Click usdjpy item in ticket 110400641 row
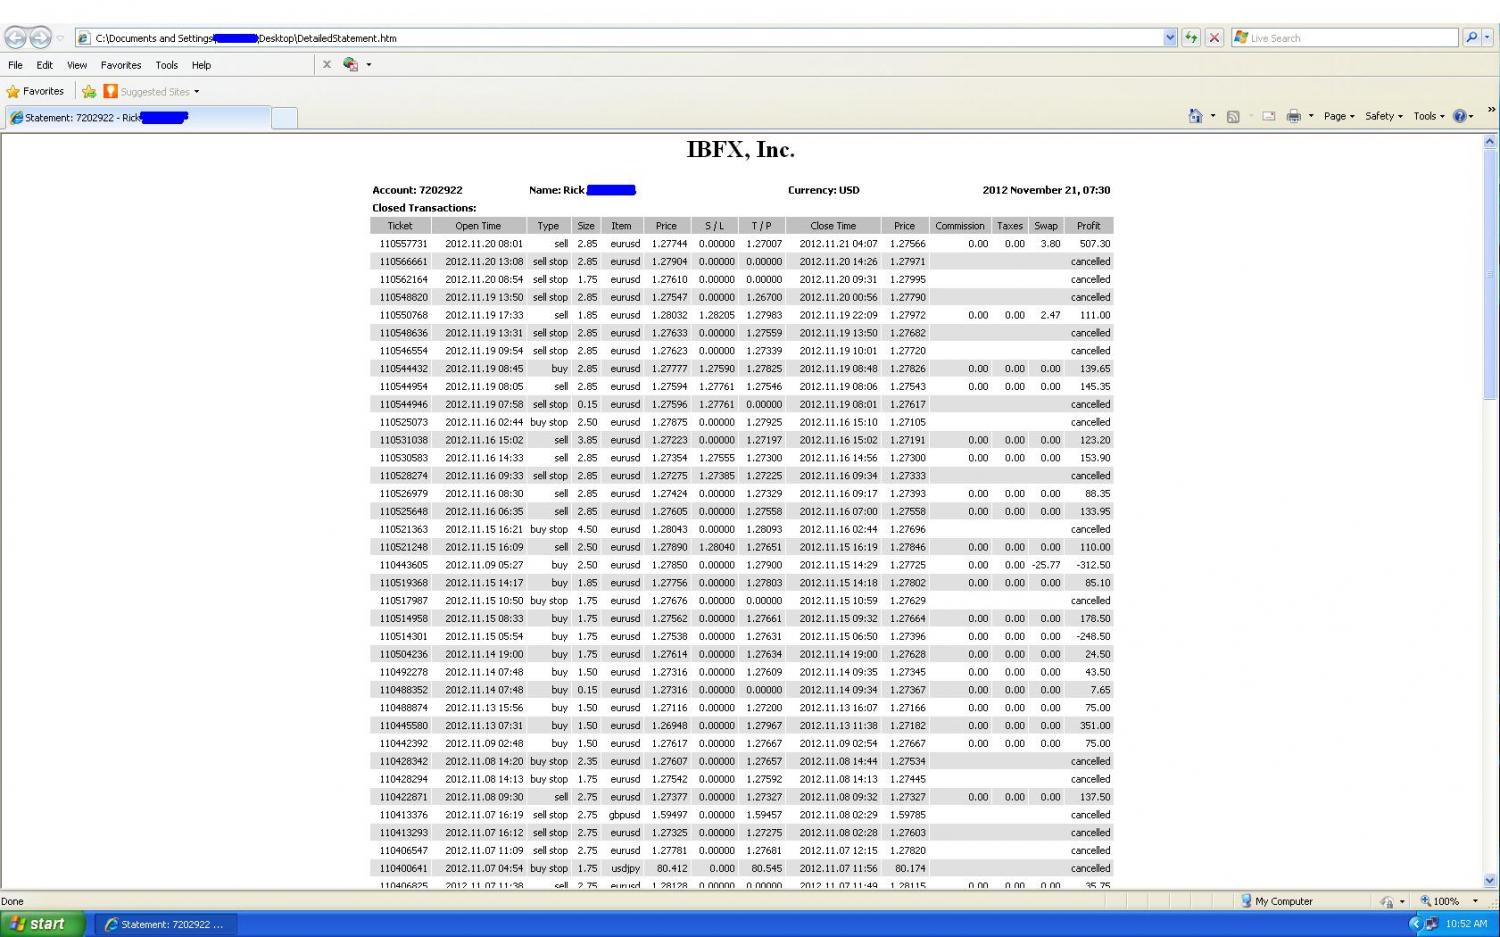 (x=624, y=869)
